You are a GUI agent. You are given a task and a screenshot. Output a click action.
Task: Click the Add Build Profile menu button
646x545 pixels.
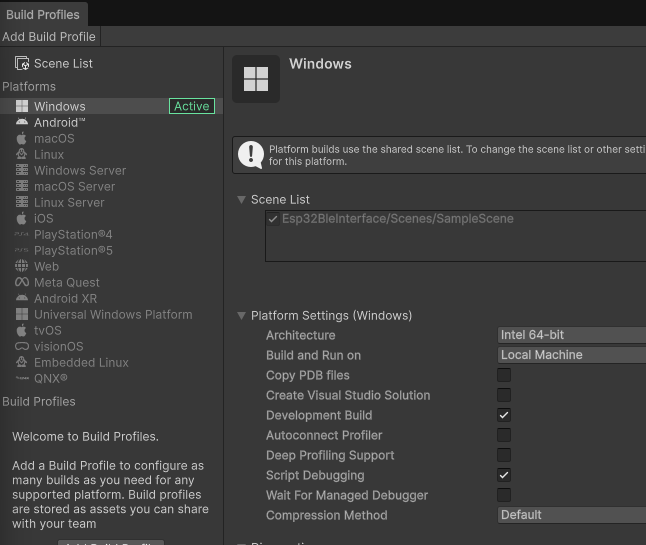49,37
